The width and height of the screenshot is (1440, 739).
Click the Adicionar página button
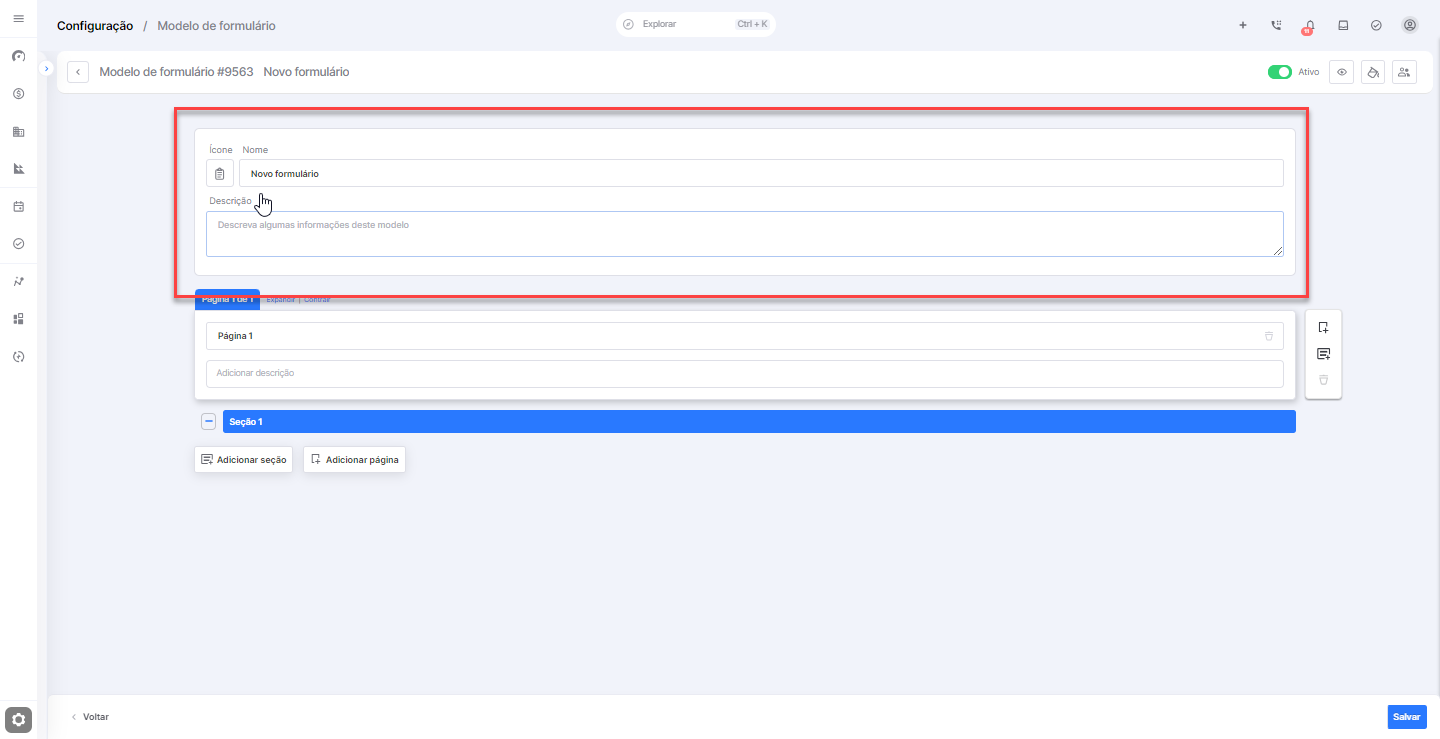point(355,460)
